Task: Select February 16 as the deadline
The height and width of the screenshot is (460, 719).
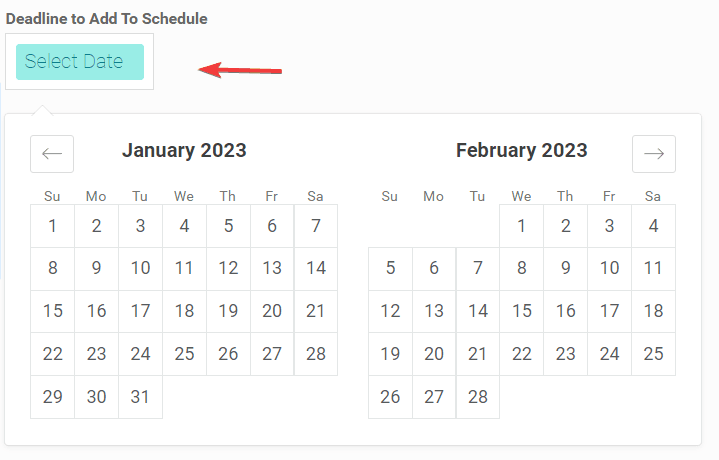Action: [x=565, y=311]
